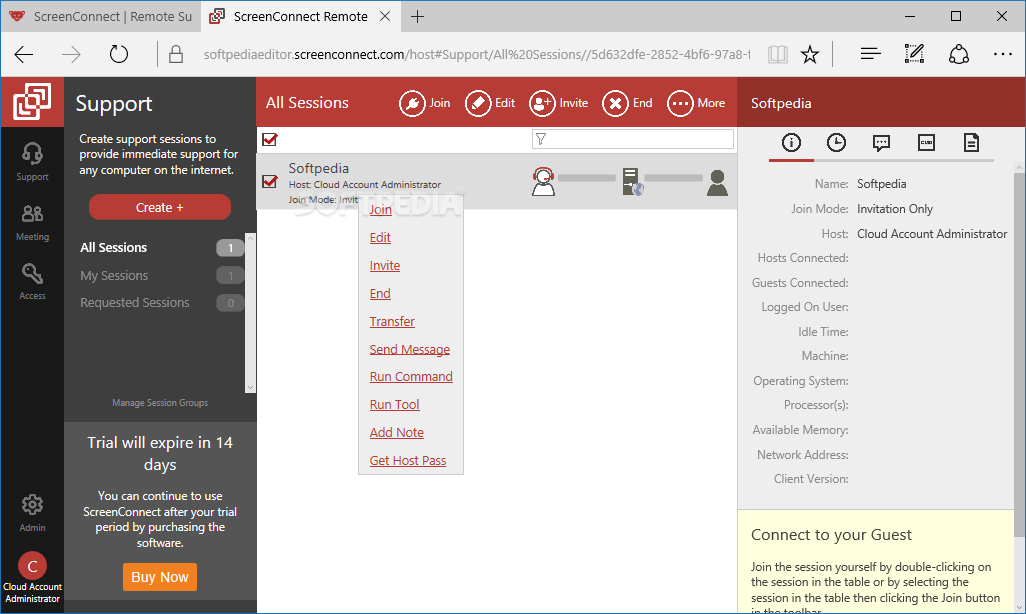This screenshot has height=614, width=1026.
Task: Choose Edit in the context menu
Action: click(x=380, y=238)
